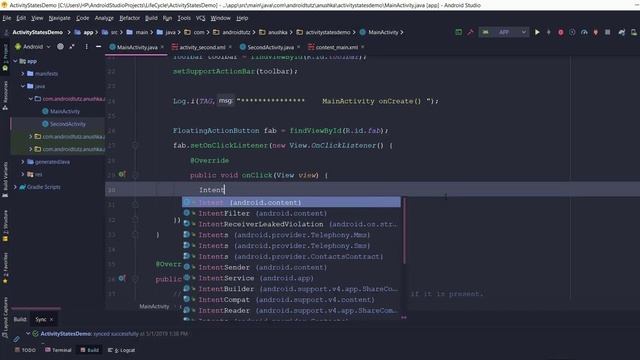Click the red Debug app icon
The image size is (640, 360).
(x=561, y=32)
